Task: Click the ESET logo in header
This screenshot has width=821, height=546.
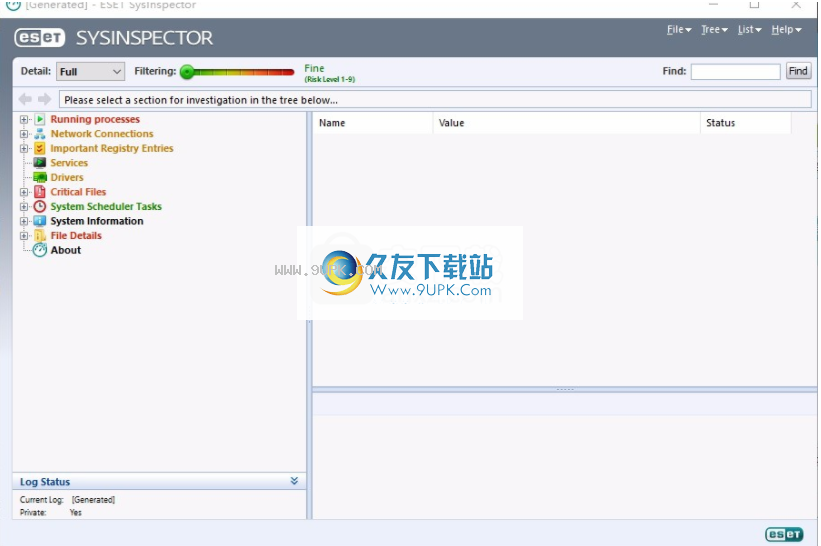Action: [40, 38]
